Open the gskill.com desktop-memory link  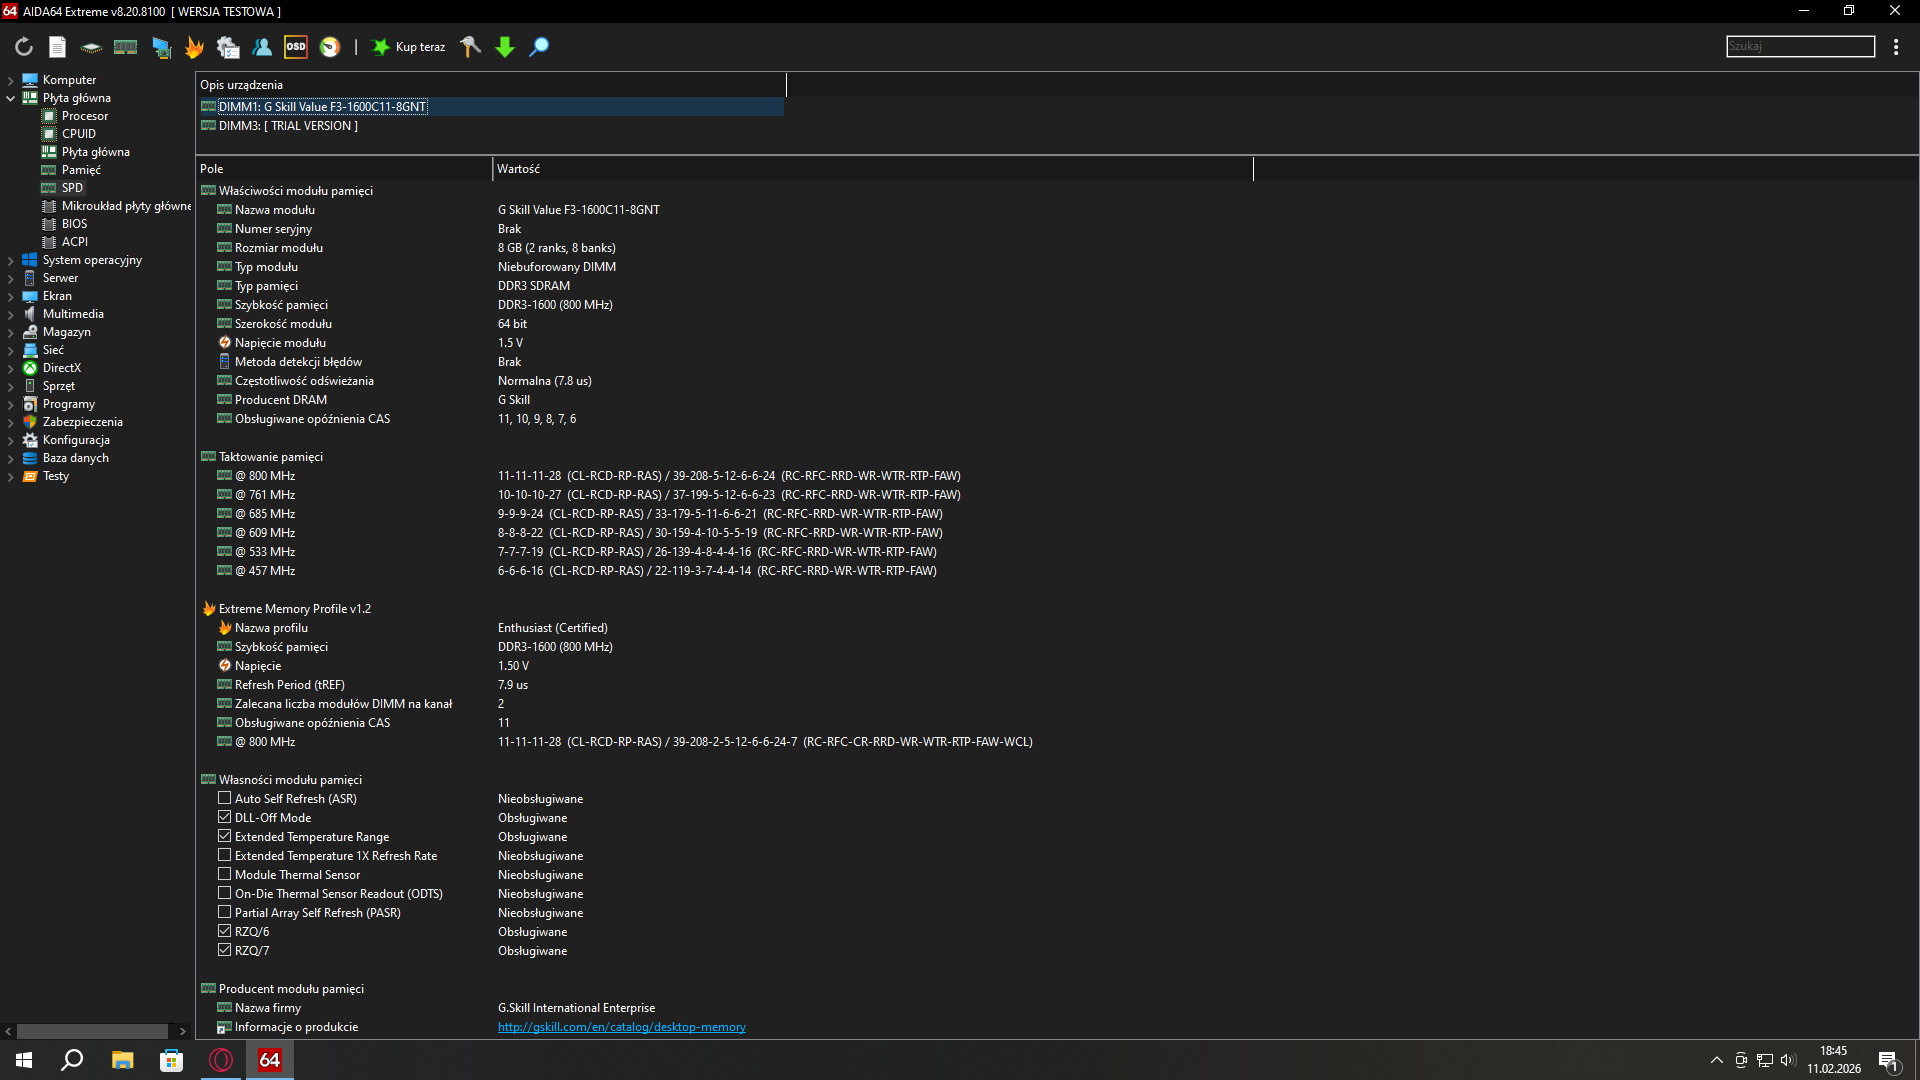point(622,1027)
